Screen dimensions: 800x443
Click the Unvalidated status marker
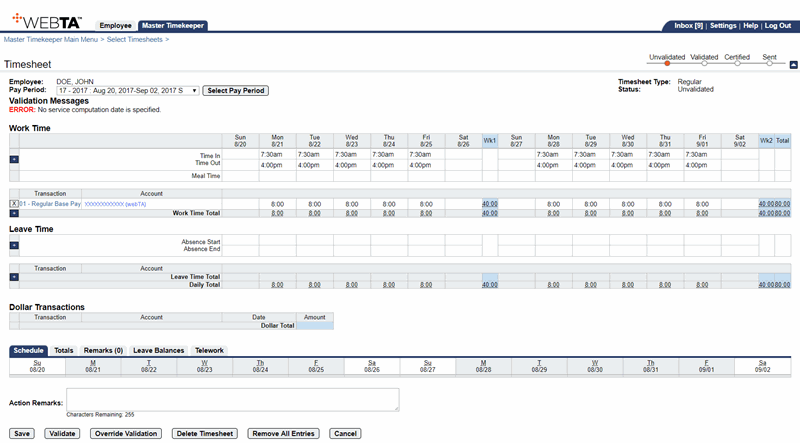click(x=667, y=63)
